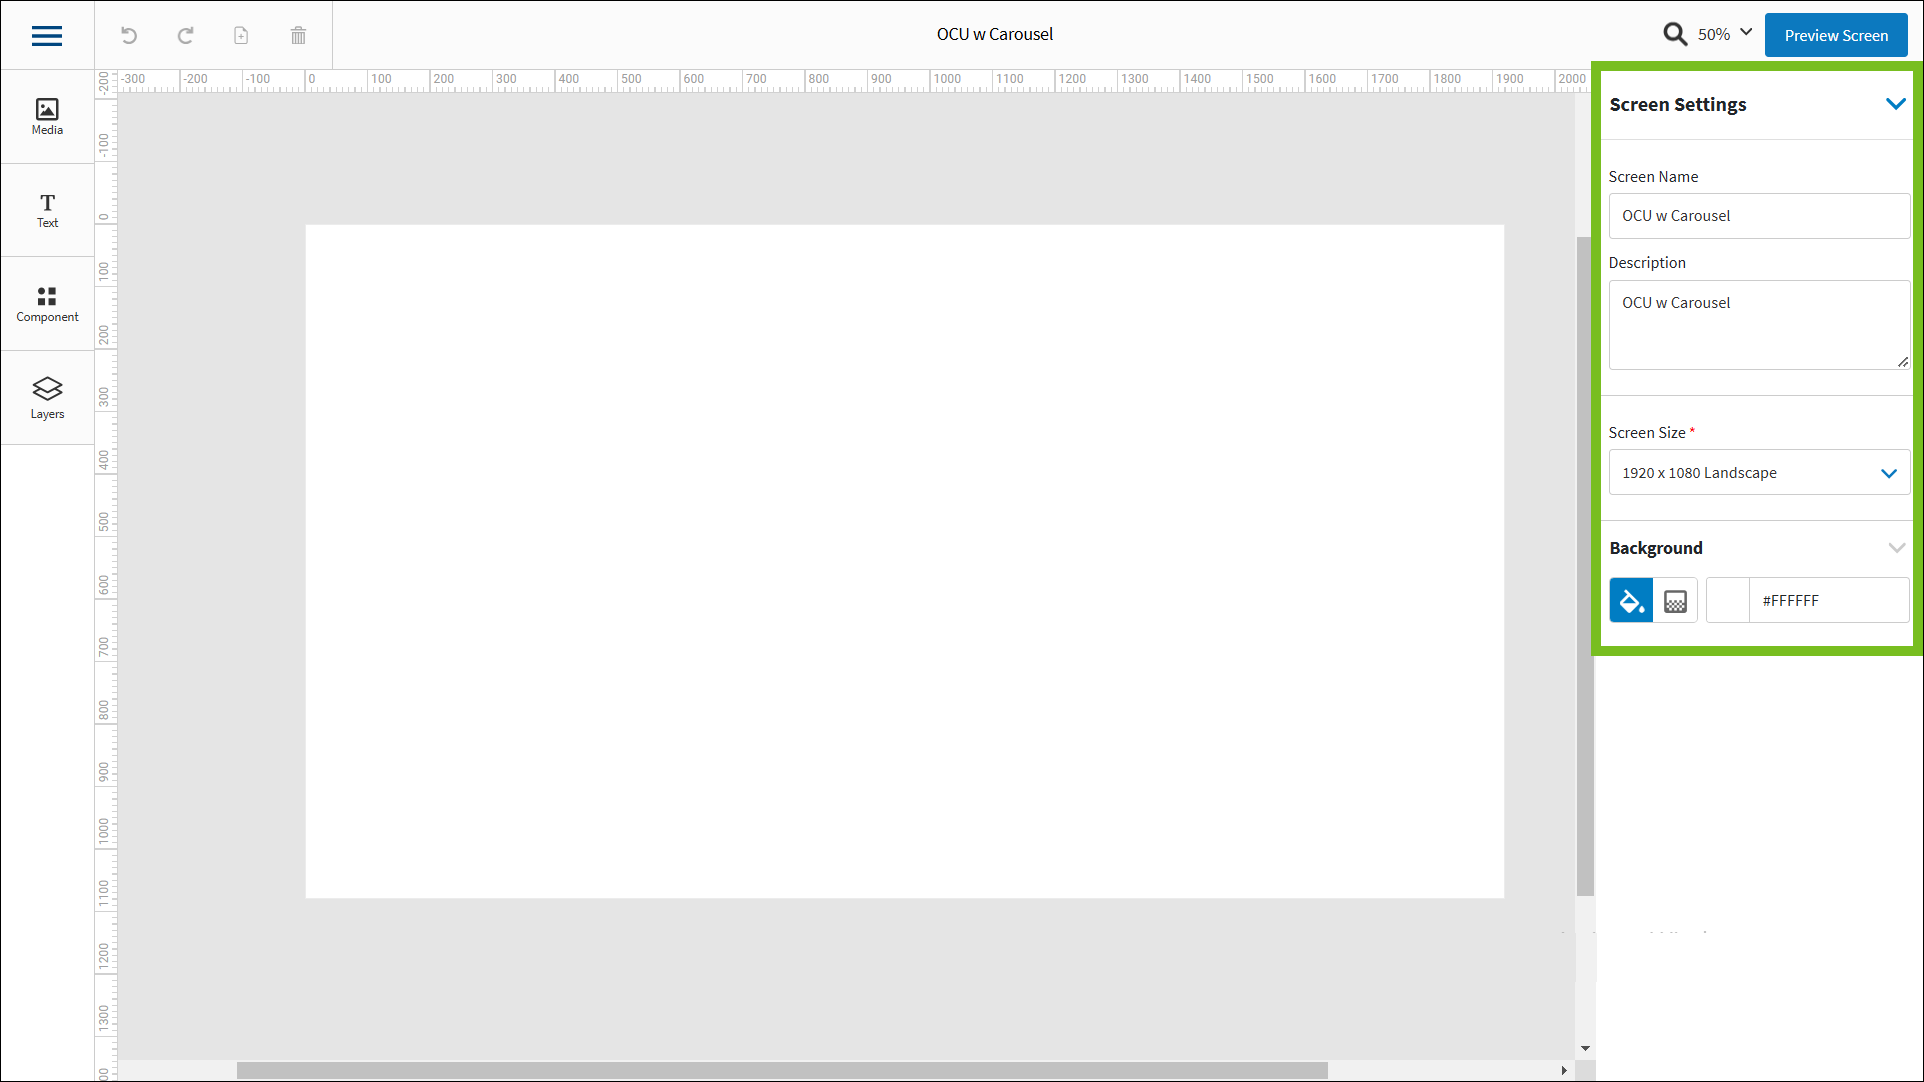The width and height of the screenshot is (1924, 1082).
Task: Click the Description text area
Action: pos(1758,325)
